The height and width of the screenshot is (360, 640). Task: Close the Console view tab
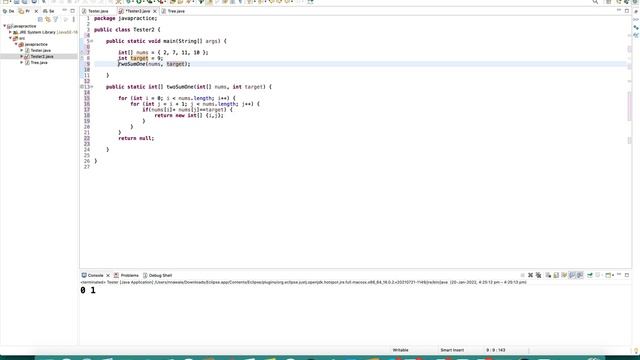point(108,276)
